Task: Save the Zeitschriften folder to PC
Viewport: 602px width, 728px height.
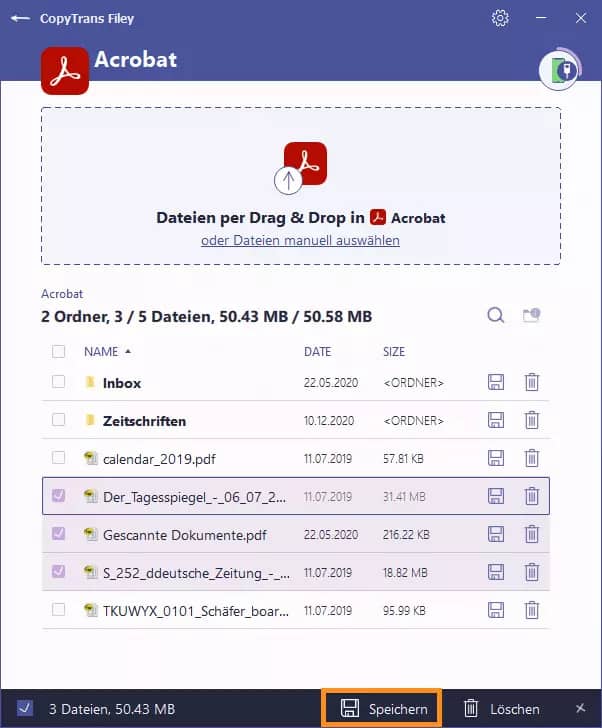Action: point(496,420)
